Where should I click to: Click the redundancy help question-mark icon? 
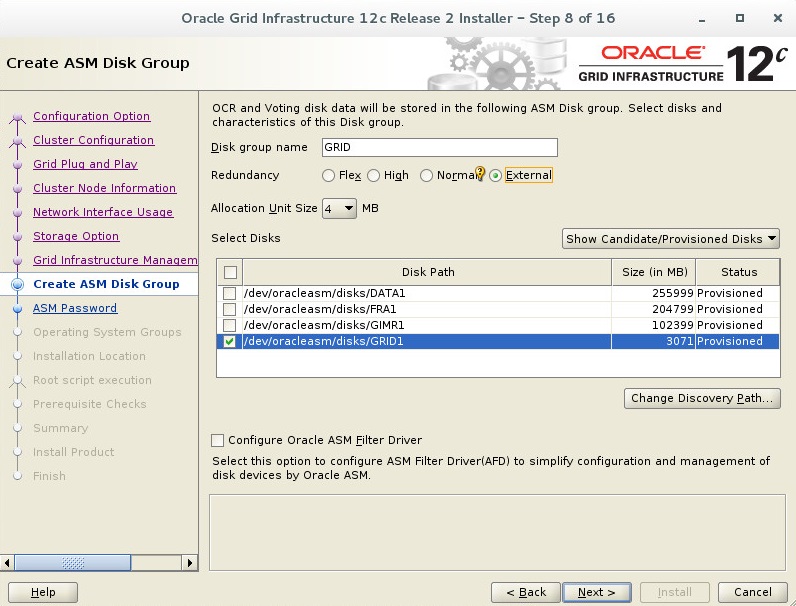tap(480, 174)
